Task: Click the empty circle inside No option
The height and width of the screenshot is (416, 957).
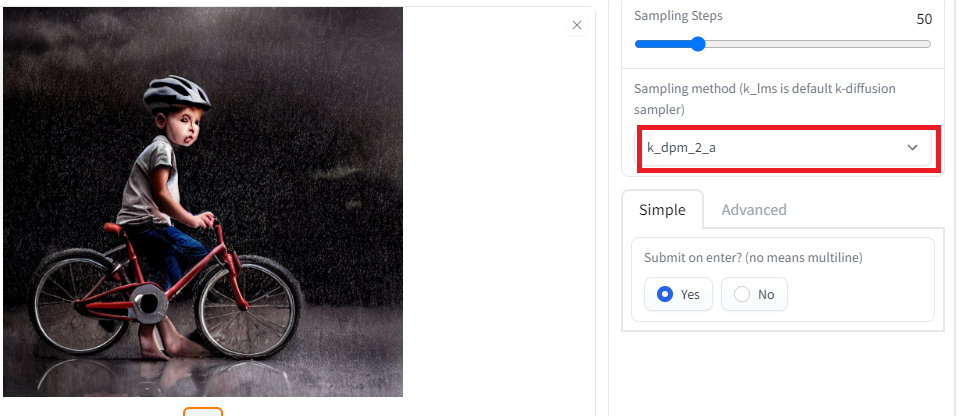Action: coord(742,295)
